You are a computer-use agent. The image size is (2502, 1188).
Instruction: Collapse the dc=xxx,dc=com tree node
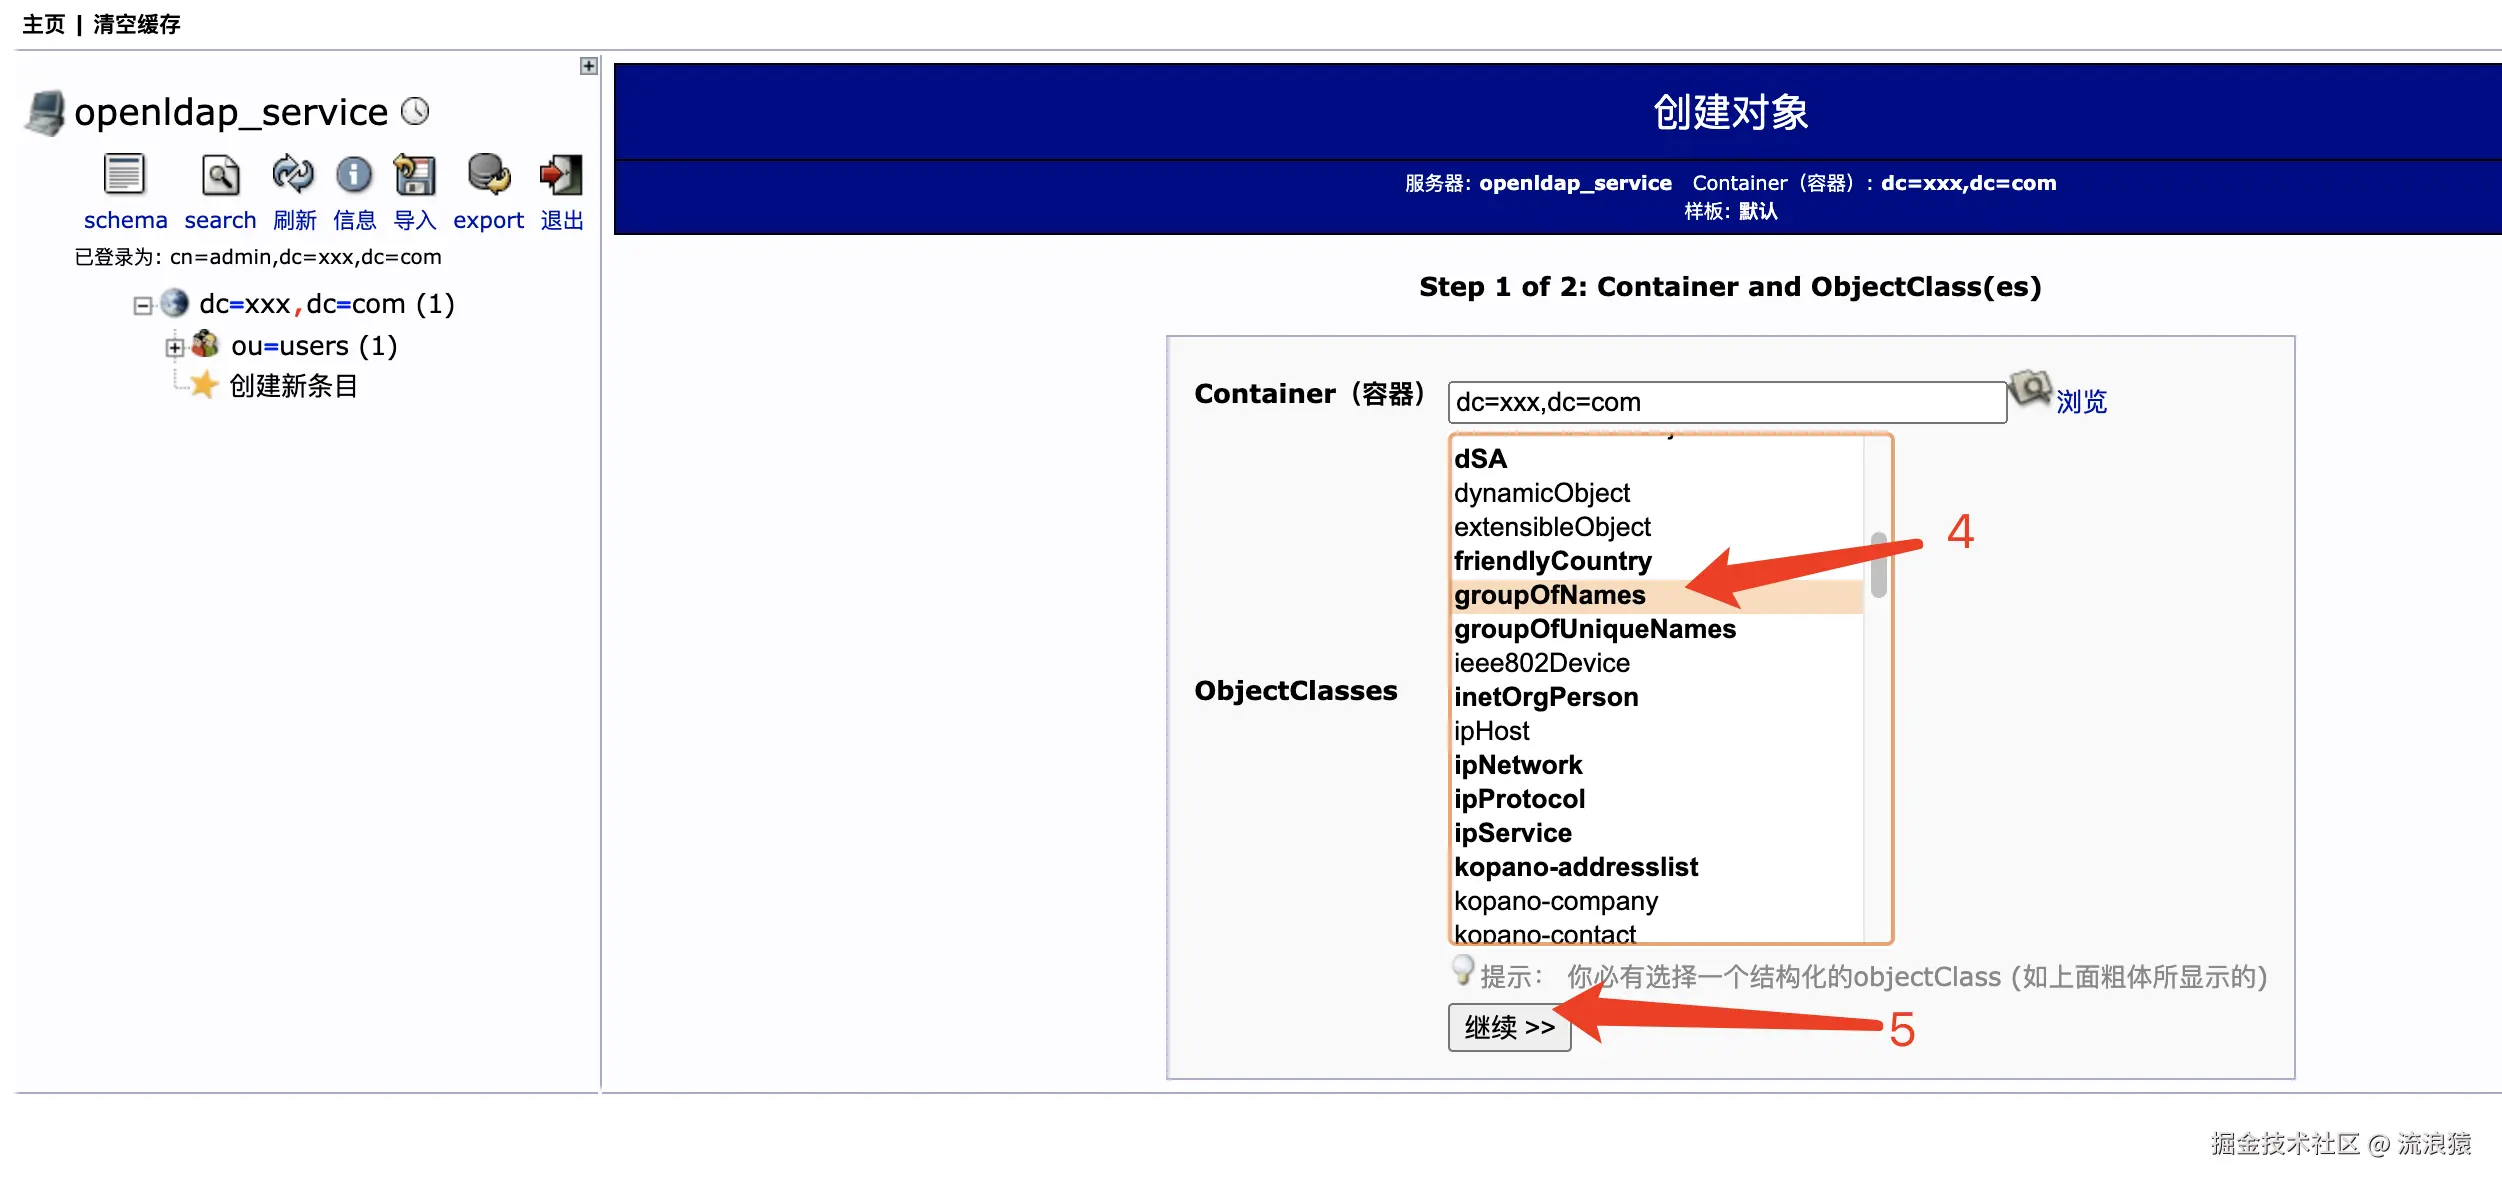tap(143, 305)
